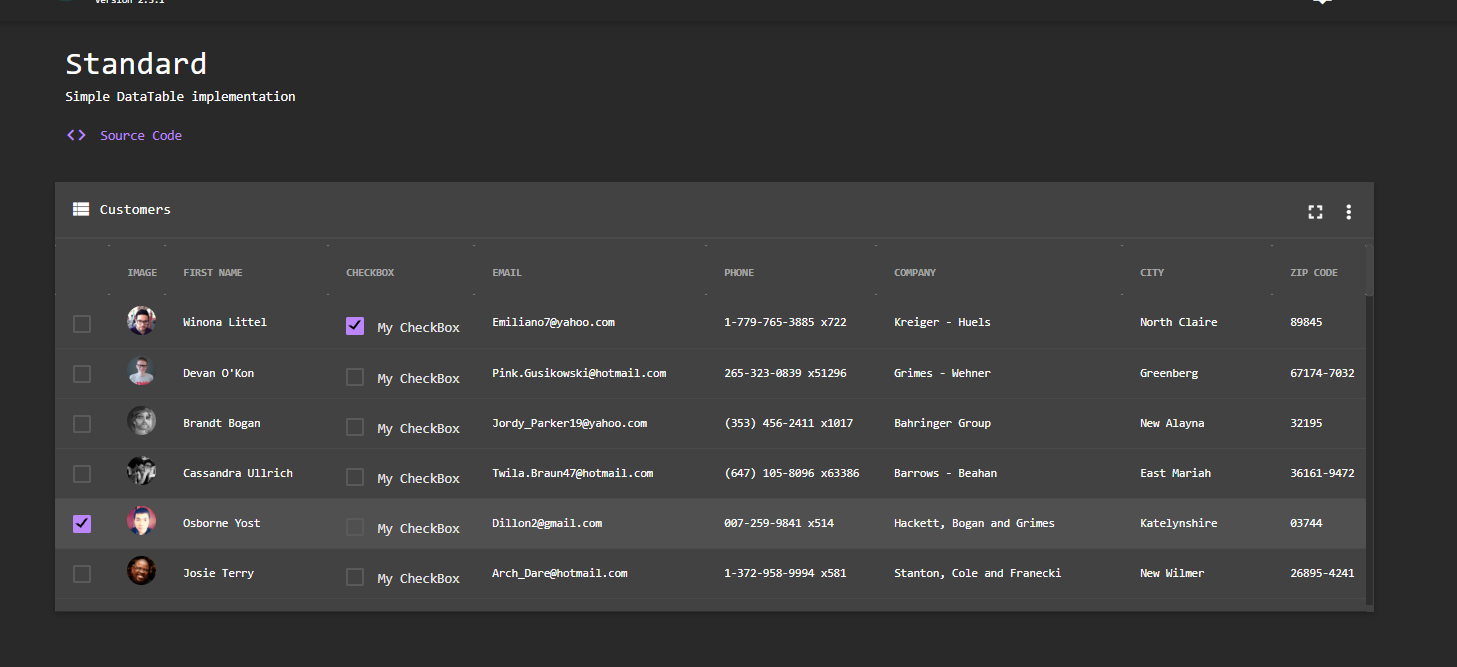Click Cassandra Ullrich's avatar image
Viewport: 1457px width, 667px height.
tap(141, 471)
